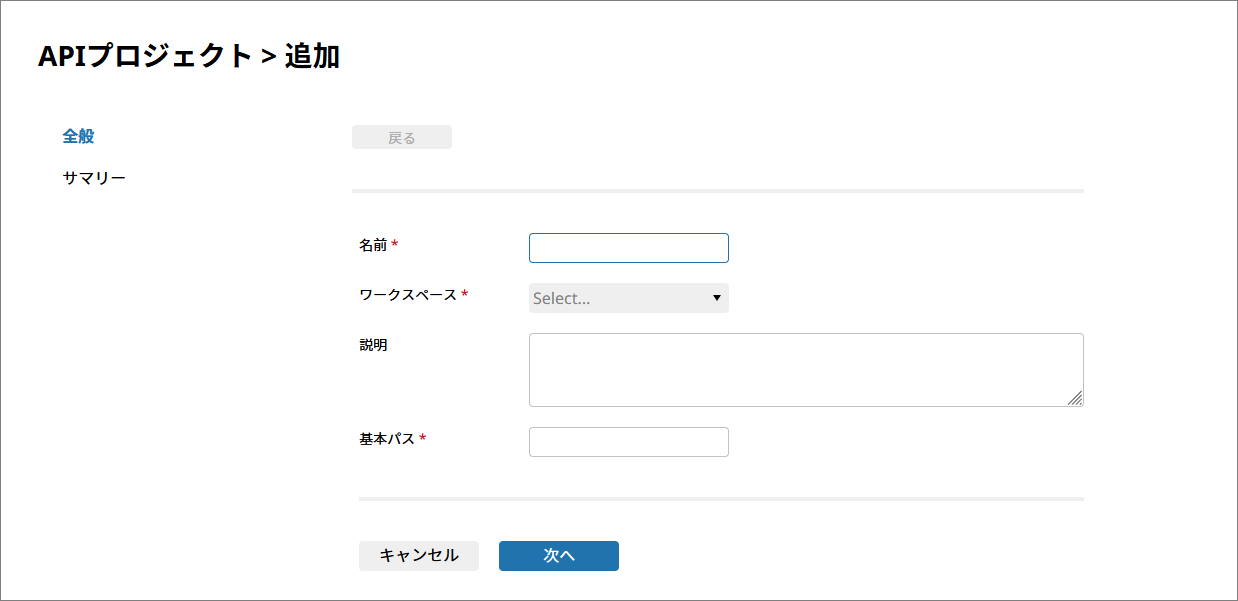Open the ワークスペース Select... dropdown

tap(620, 298)
